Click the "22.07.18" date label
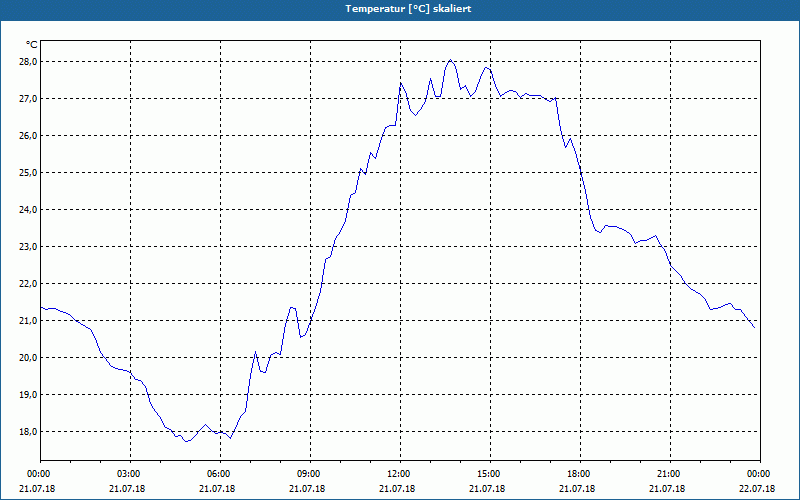The image size is (800, 500). click(x=757, y=489)
